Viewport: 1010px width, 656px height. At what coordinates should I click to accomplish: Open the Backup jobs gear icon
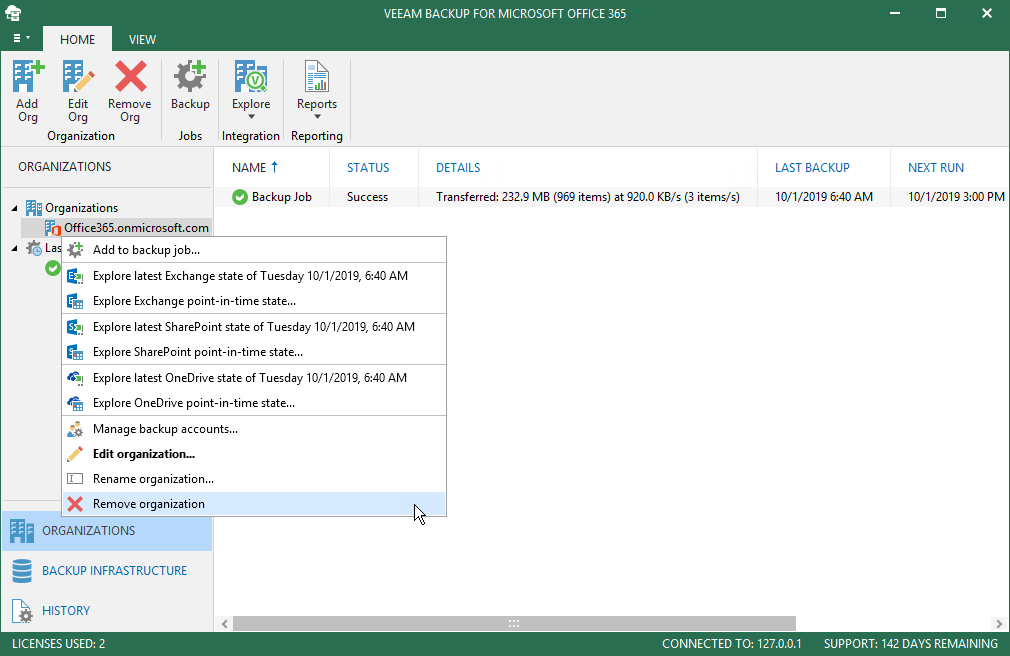click(x=190, y=77)
